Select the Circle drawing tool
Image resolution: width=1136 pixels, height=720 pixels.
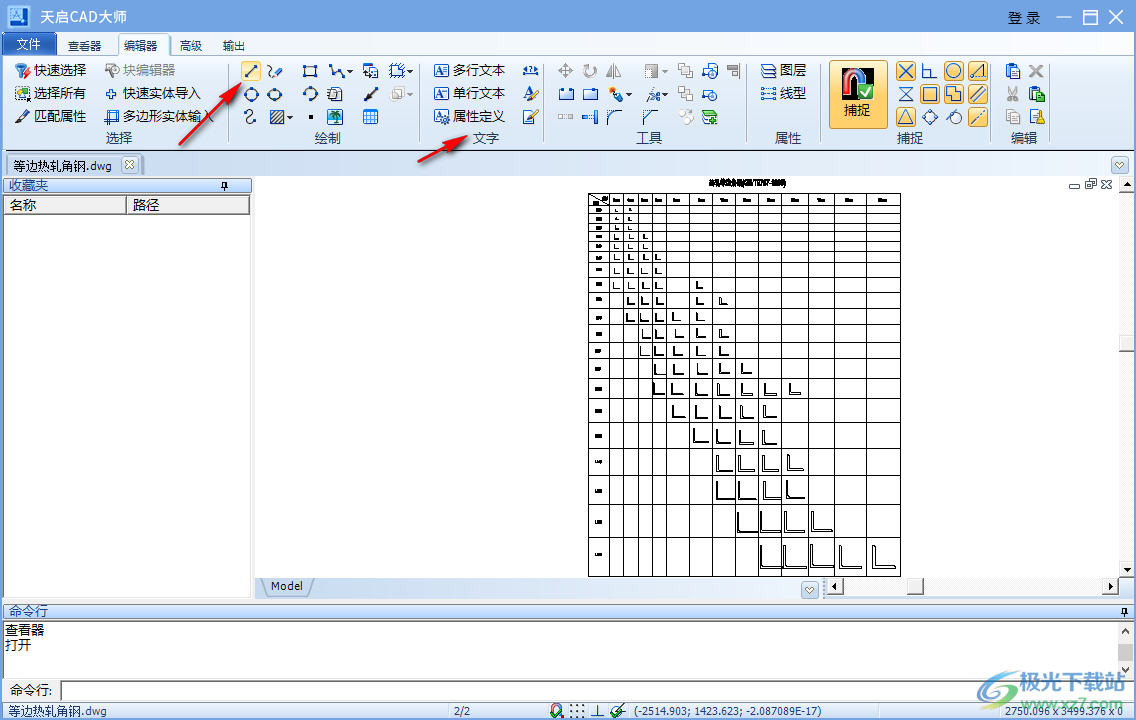tap(251, 94)
